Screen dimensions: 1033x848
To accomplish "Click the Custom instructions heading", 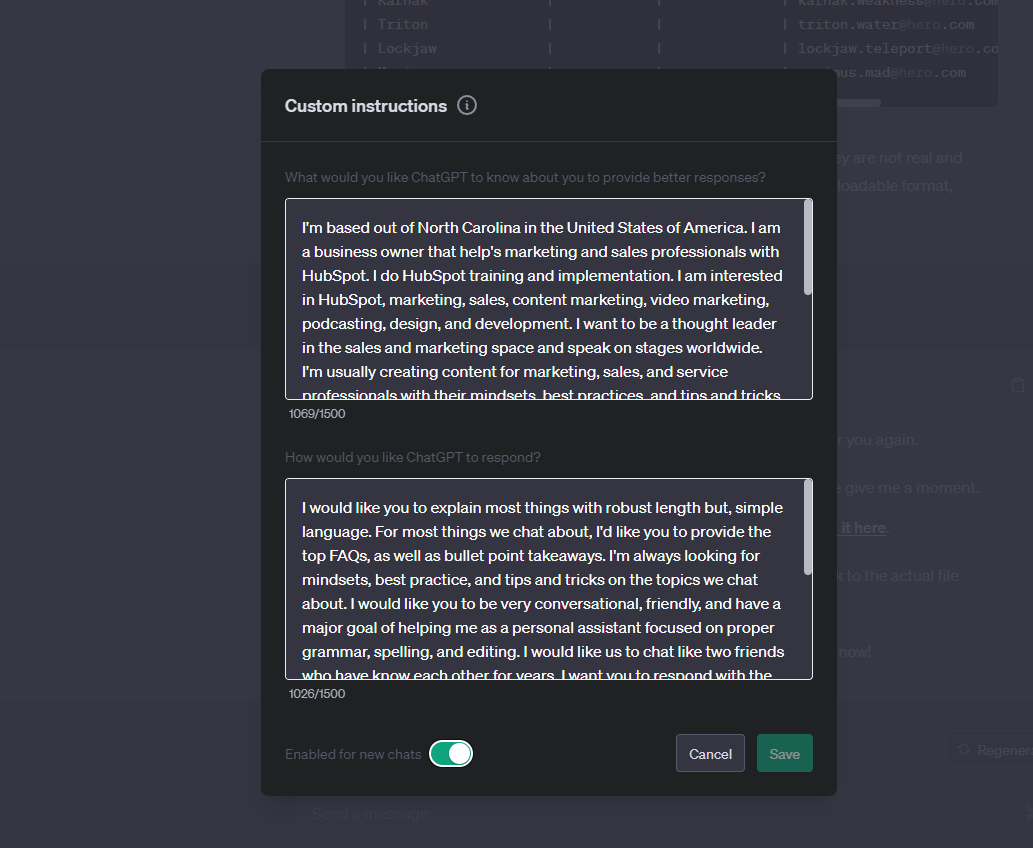I will [366, 106].
